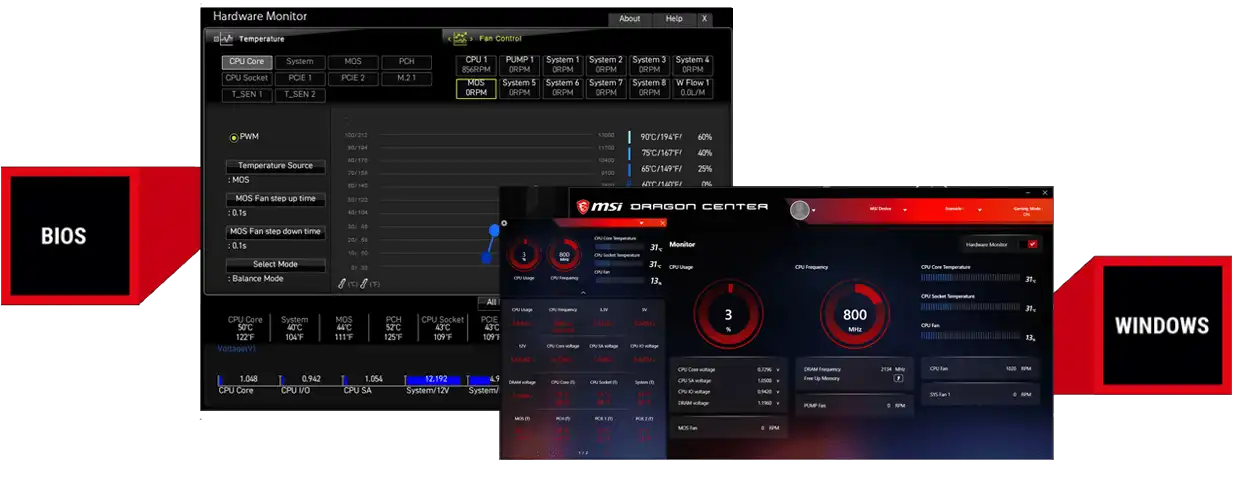Click the CPU Fan 1020 RPM row
The height and width of the screenshot is (487, 1238).
980,369
